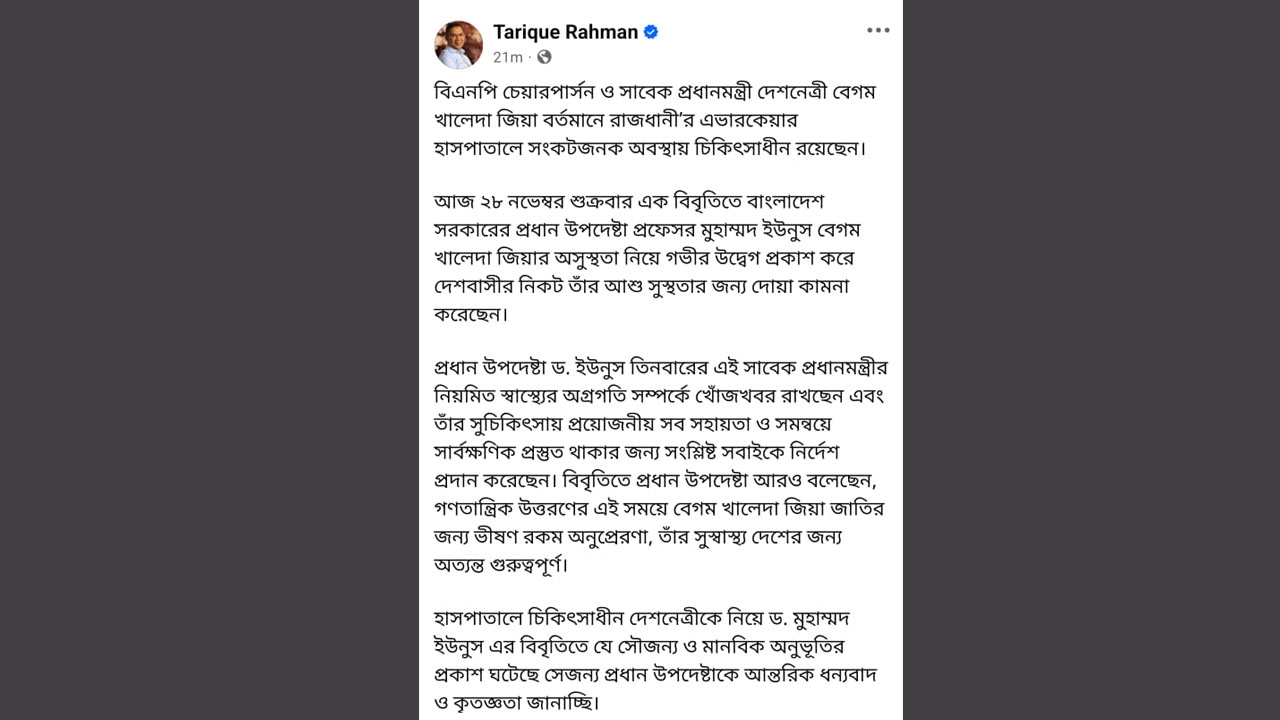
Task: Open the post via 21m timestamp
Action: point(508,58)
